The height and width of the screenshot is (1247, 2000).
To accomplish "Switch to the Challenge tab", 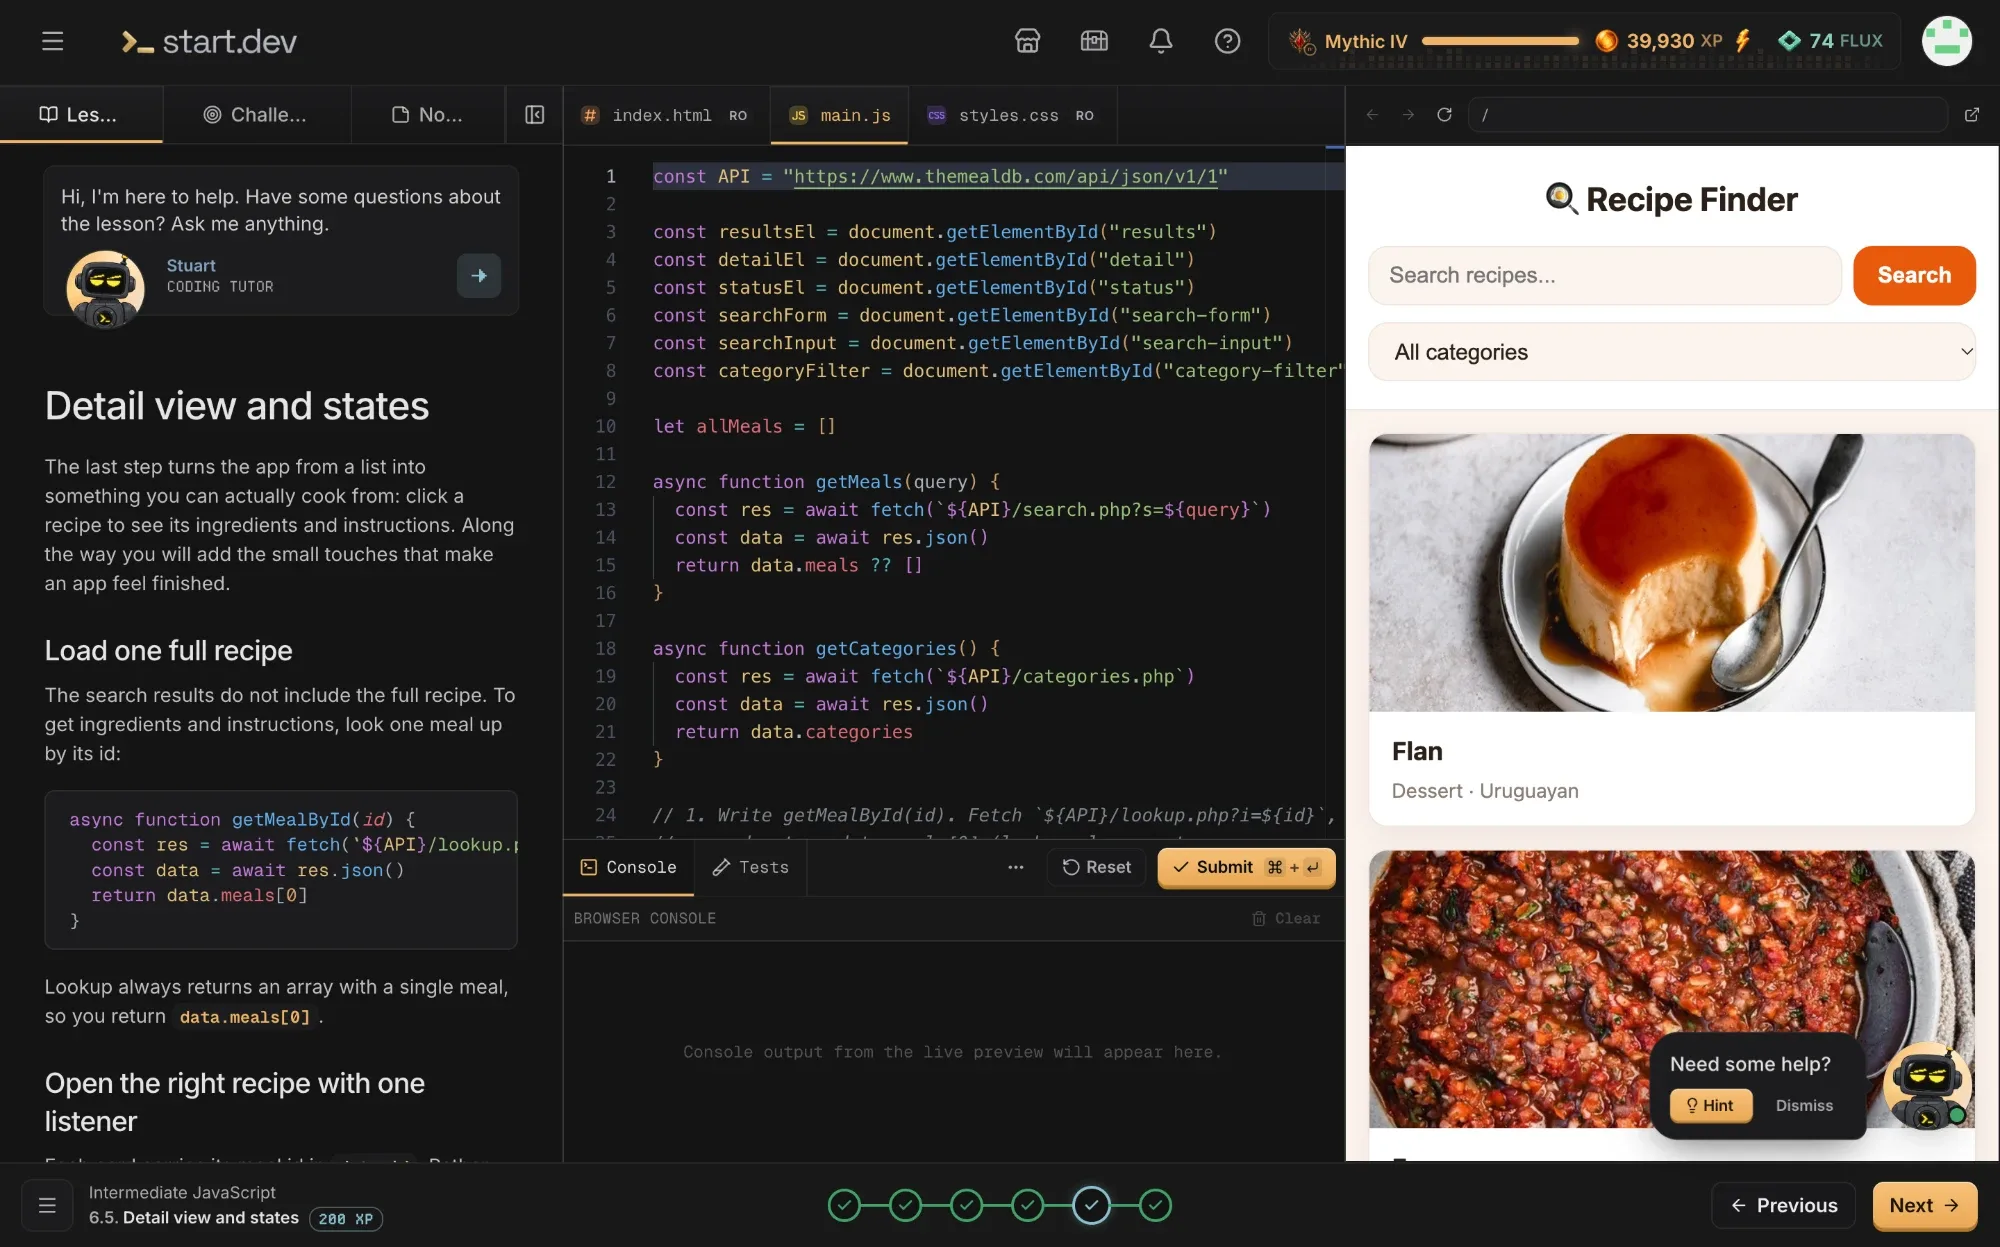I will (256, 115).
